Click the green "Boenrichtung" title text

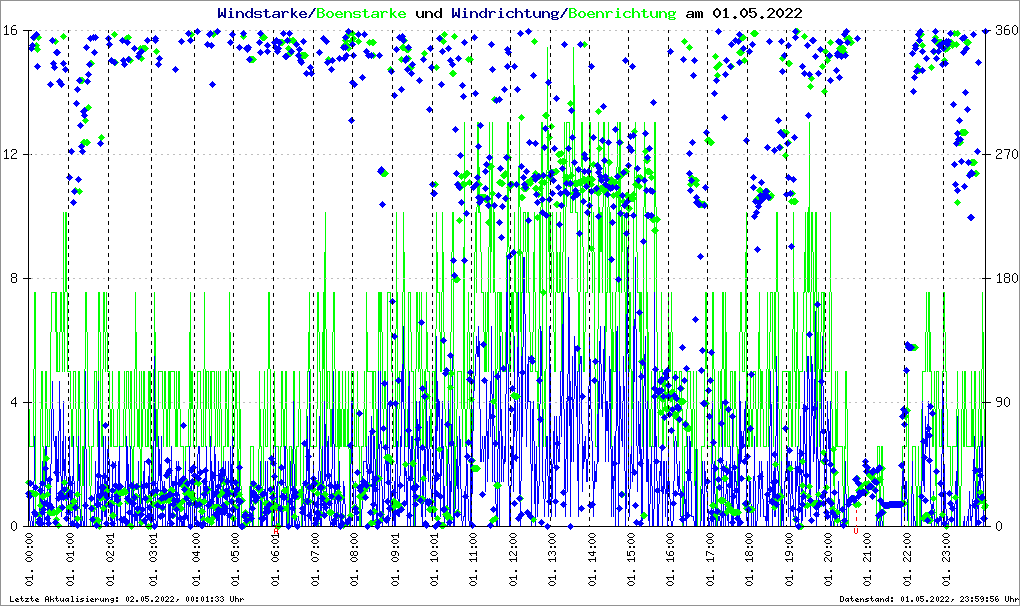[x=622, y=13]
